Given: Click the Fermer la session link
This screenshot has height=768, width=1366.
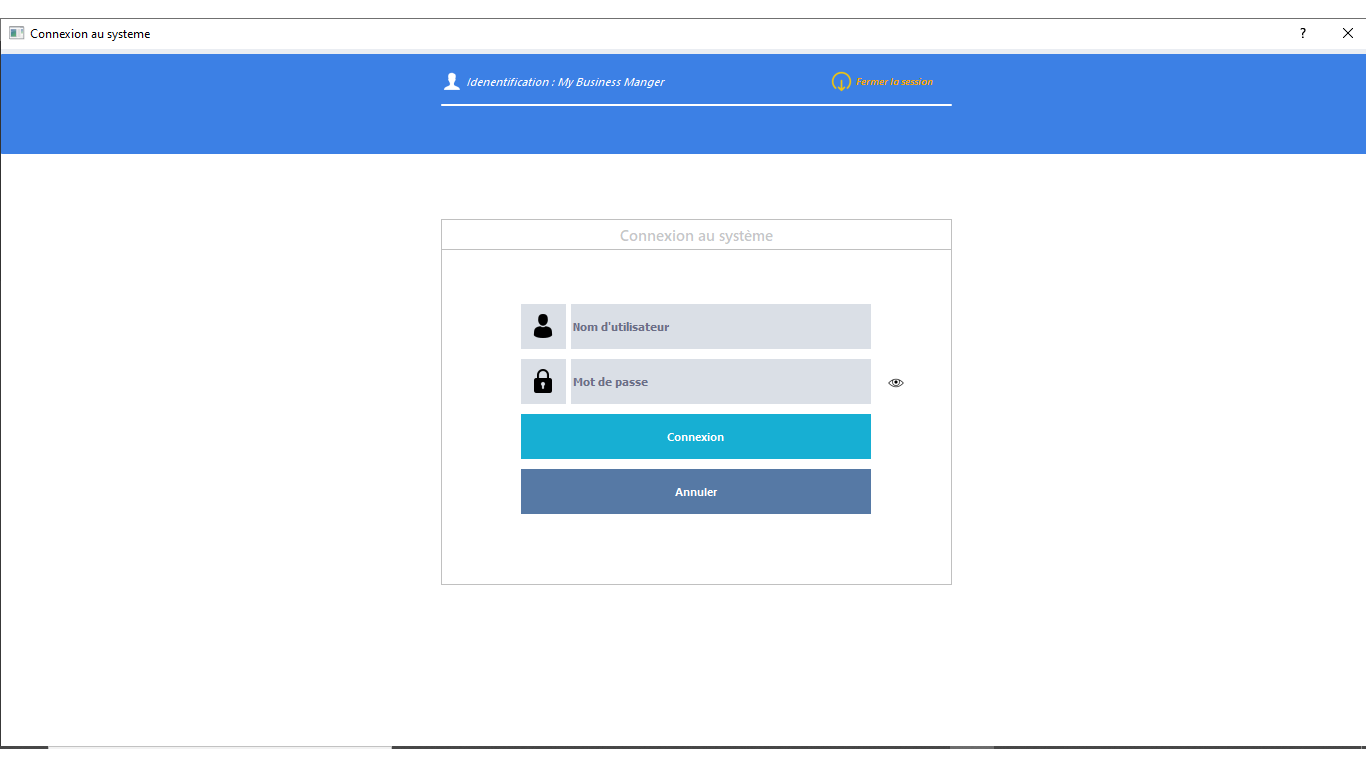Looking at the screenshot, I should click(895, 81).
